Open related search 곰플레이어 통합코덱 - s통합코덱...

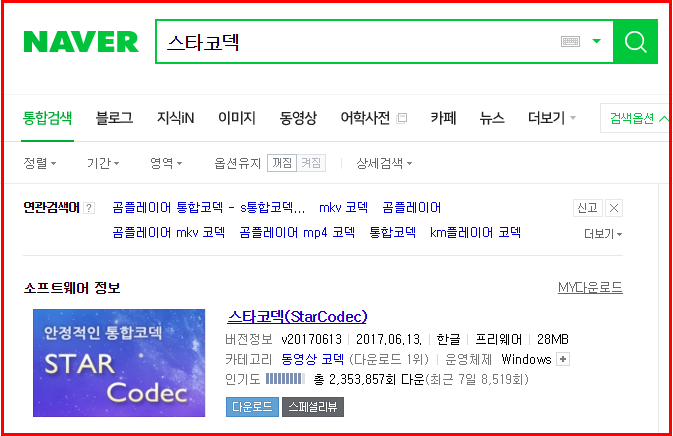click(209, 208)
